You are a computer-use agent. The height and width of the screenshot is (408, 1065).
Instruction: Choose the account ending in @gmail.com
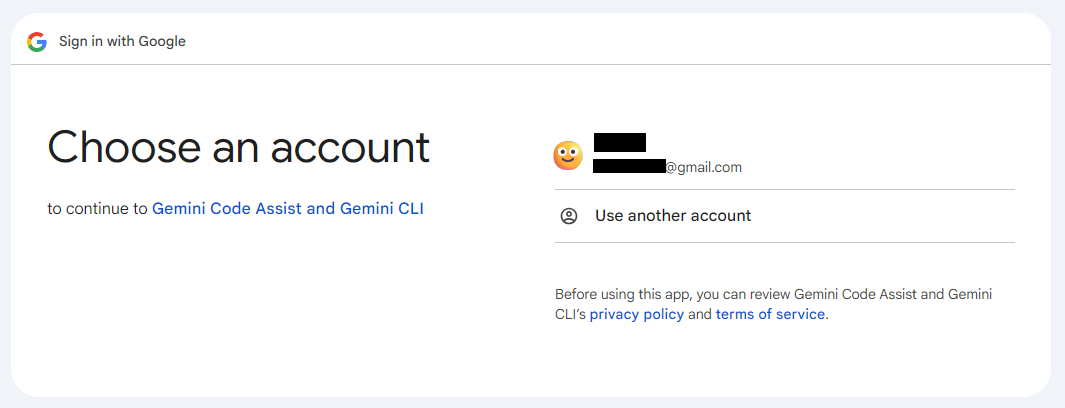[668, 167]
